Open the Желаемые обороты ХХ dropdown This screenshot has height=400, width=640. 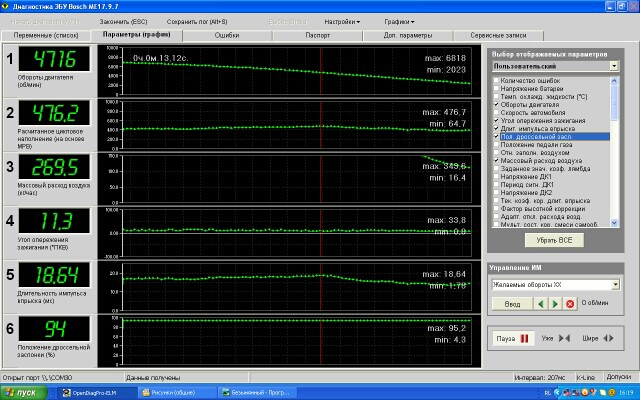point(615,284)
